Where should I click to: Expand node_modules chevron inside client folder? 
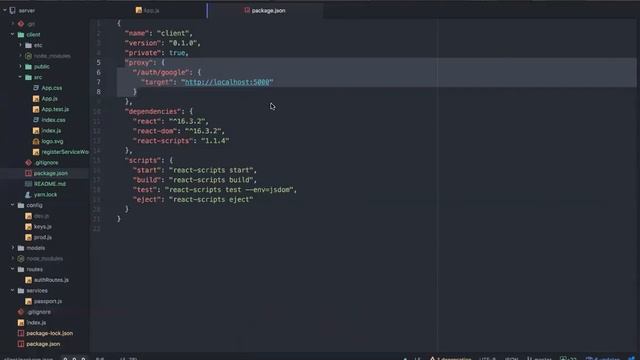click(x=20, y=56)
